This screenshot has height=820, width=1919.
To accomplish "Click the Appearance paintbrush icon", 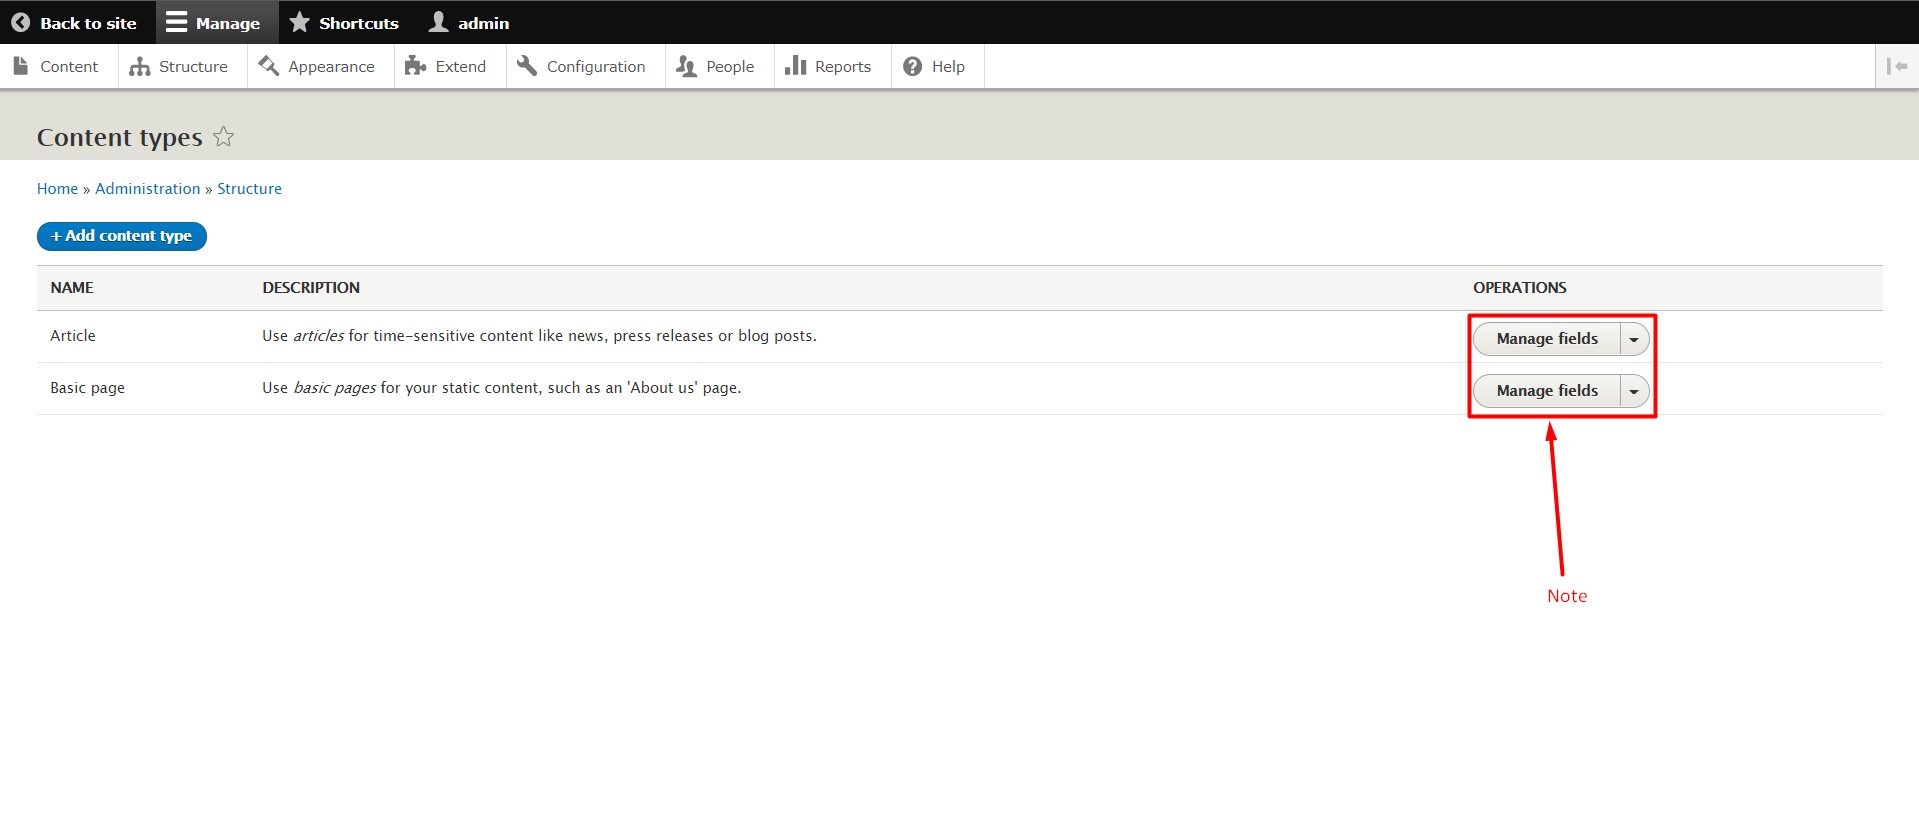I will click(268, 66).
